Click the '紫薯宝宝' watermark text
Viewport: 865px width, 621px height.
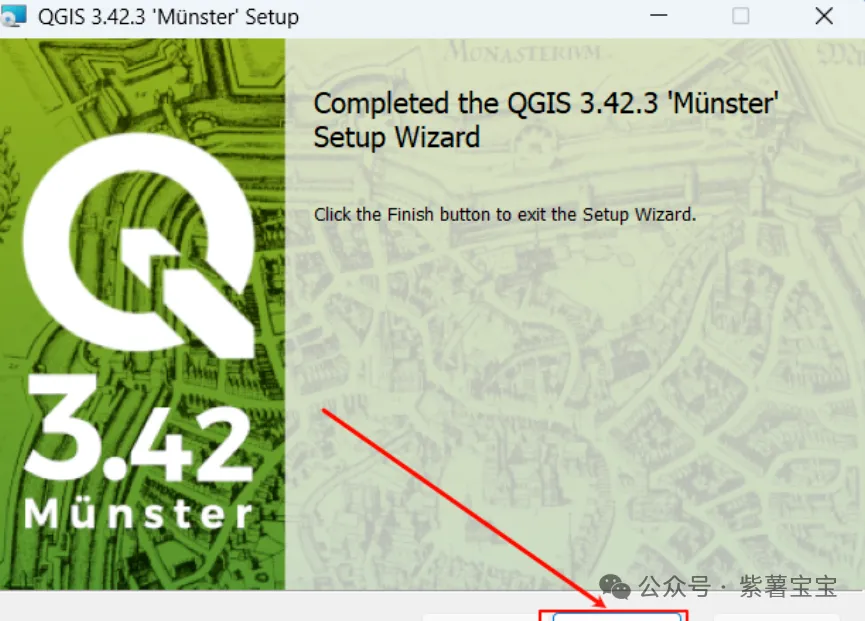(x=788, y=586)
